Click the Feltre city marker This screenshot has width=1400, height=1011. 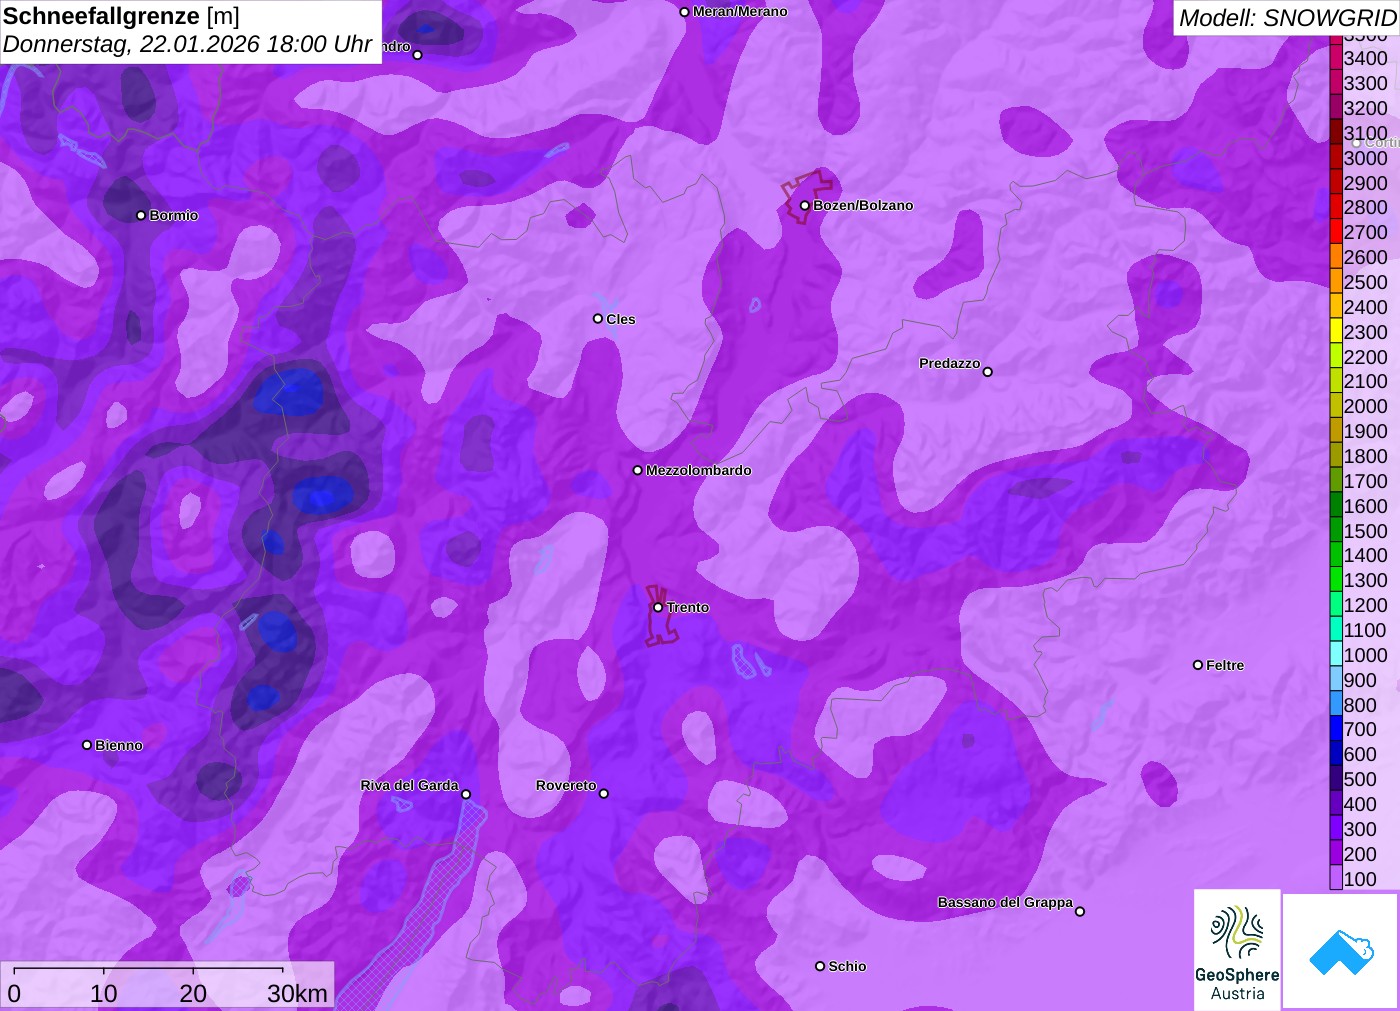pyautogui.click(x=1198, y=665)
